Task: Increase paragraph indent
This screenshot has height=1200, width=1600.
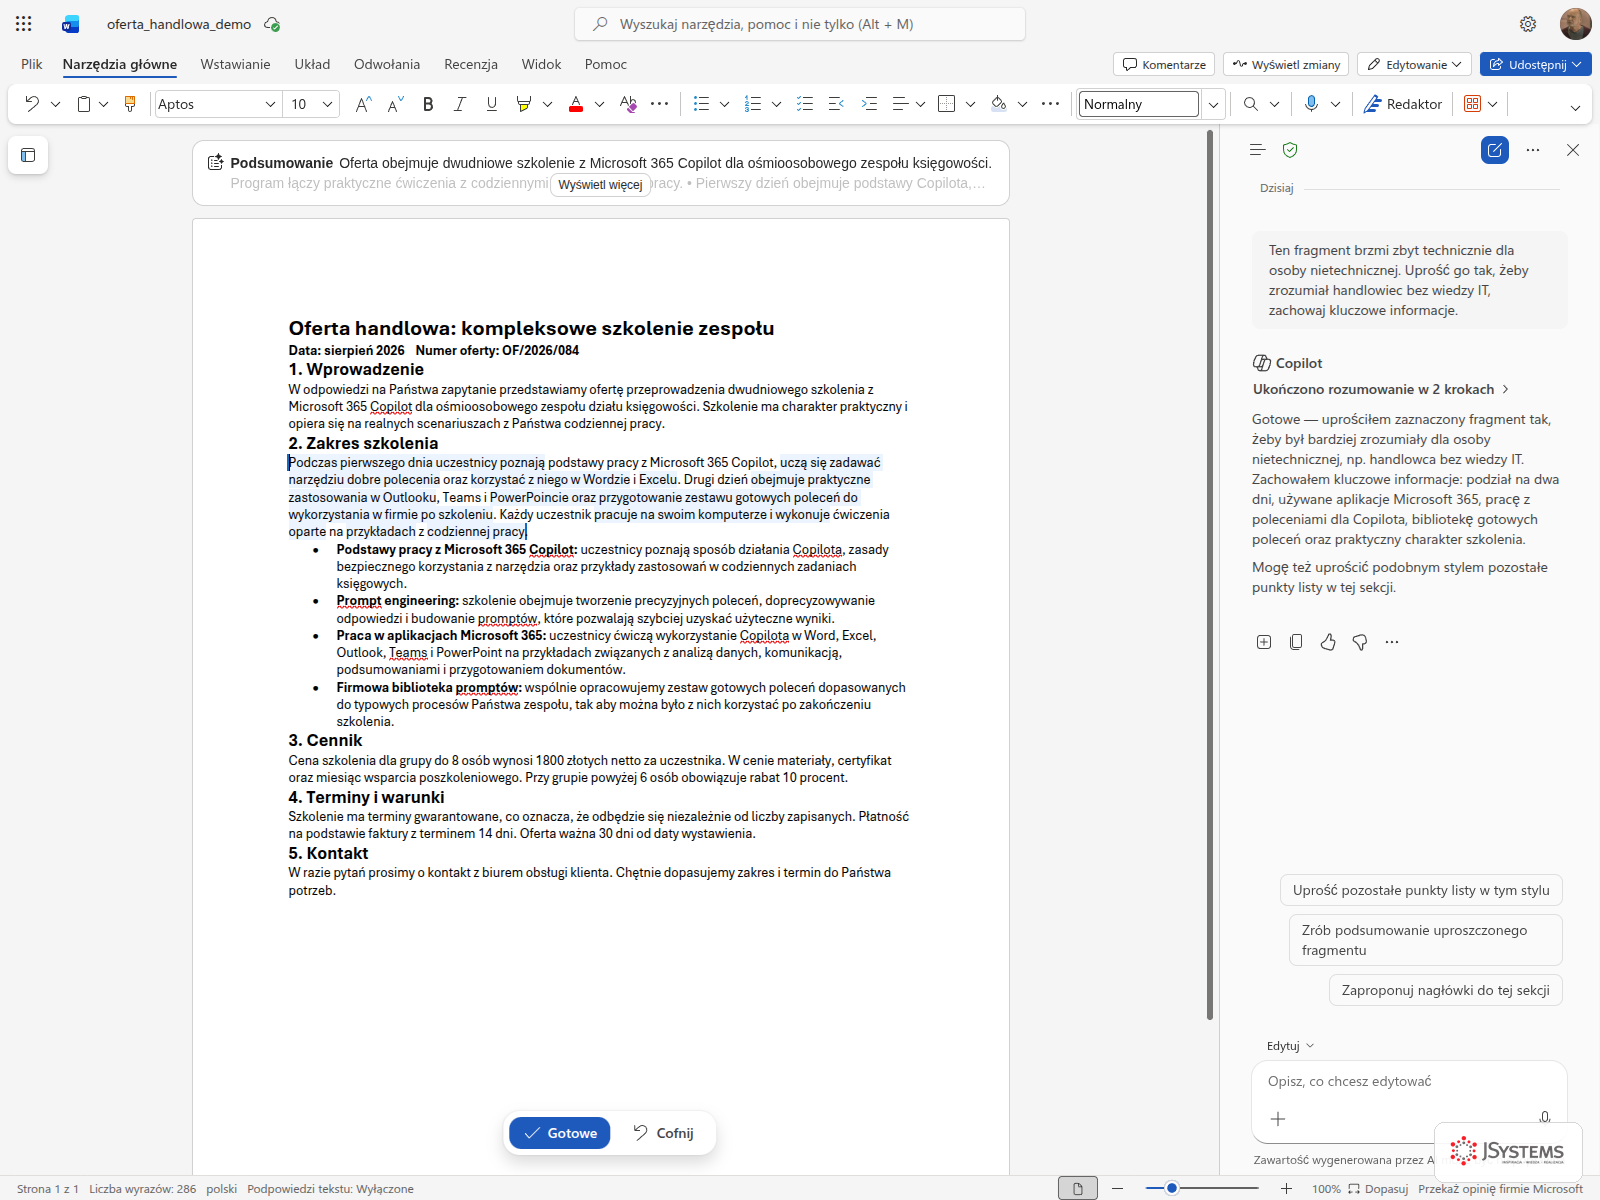Action: [869, 104]
